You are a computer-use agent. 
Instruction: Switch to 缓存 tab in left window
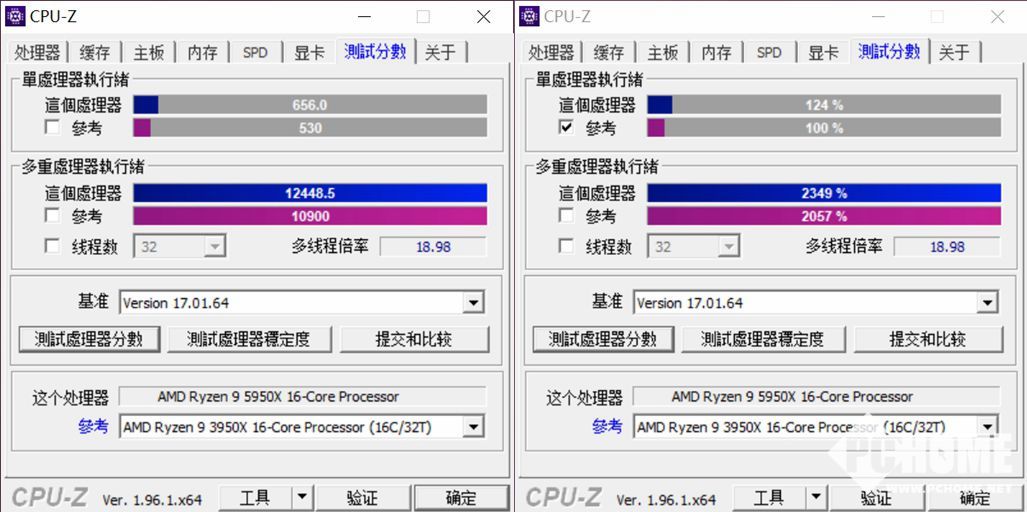[x=95, y=52]
